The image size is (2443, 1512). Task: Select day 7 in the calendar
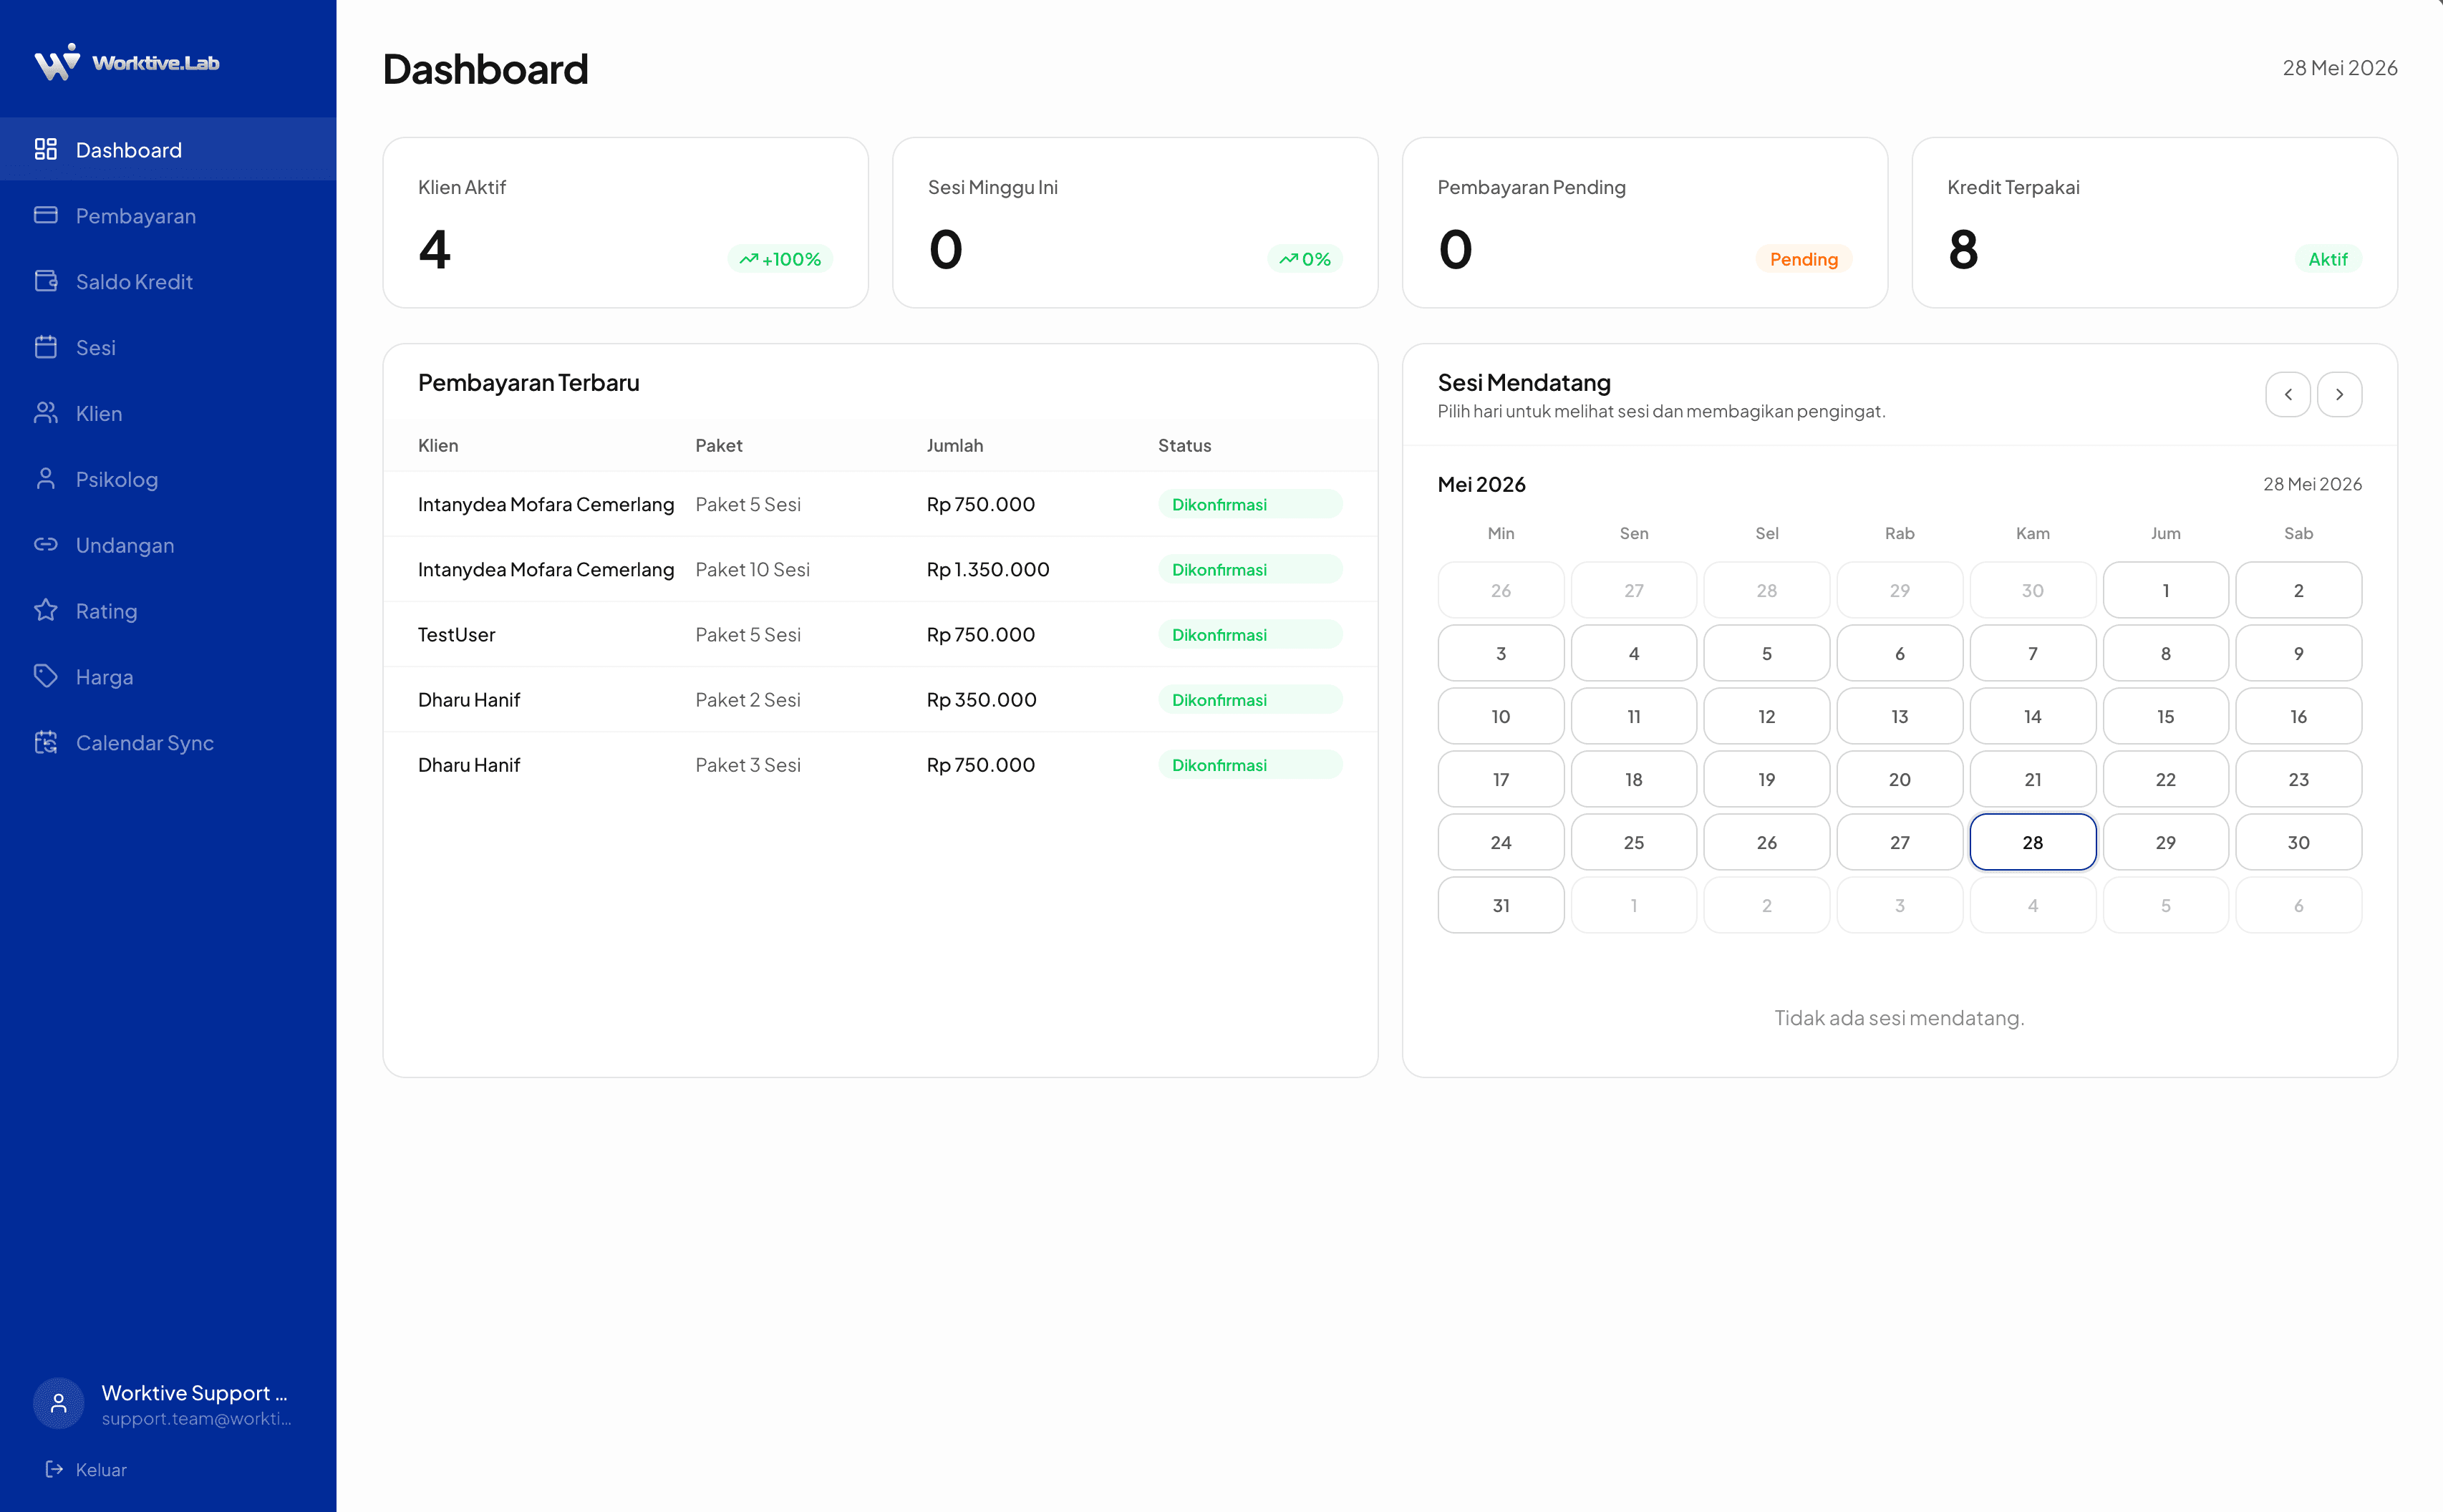click(2032, 653)
